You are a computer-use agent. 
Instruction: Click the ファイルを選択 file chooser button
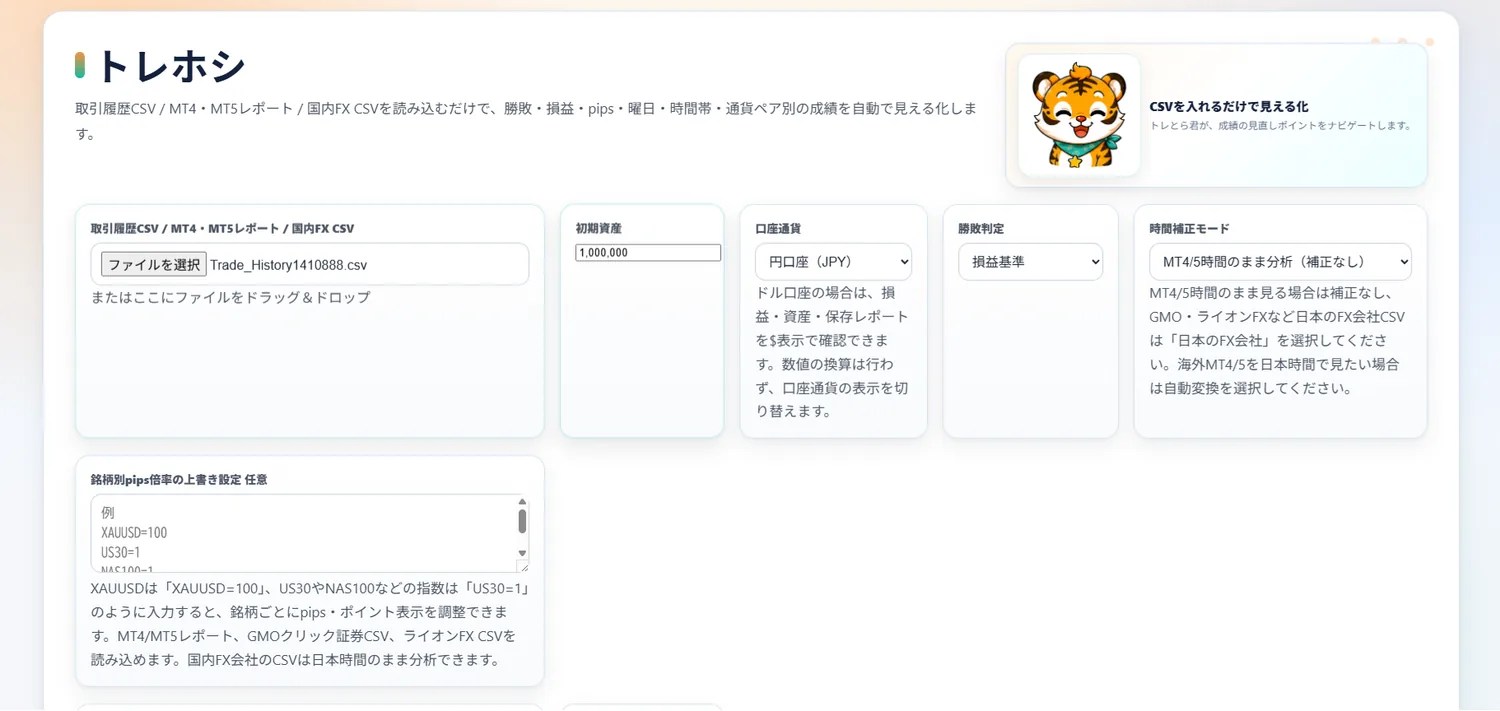pos(154,265)
